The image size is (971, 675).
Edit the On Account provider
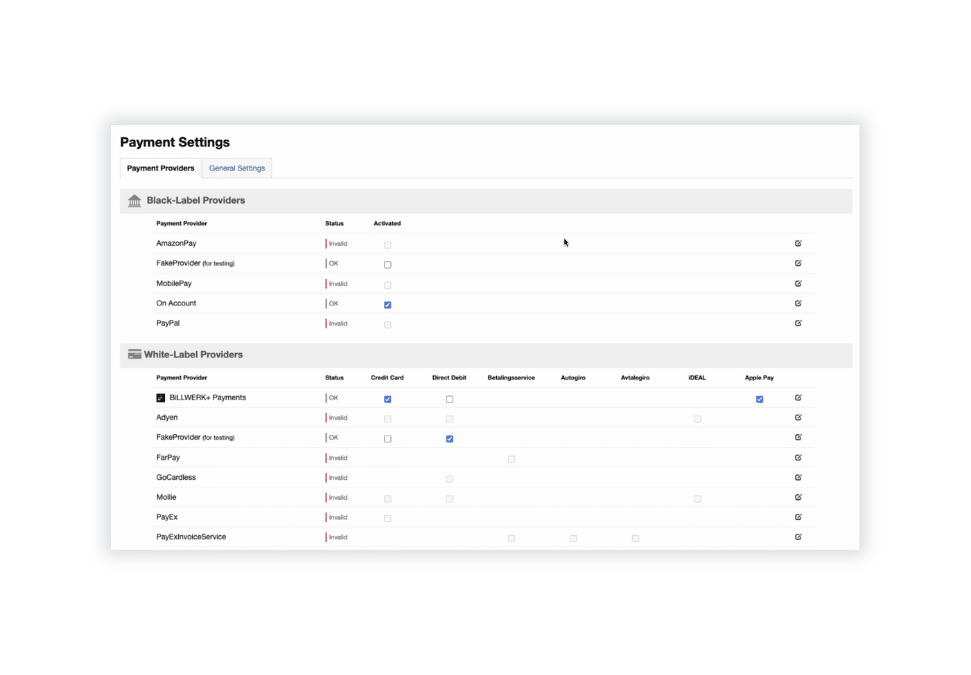point(798,303)
